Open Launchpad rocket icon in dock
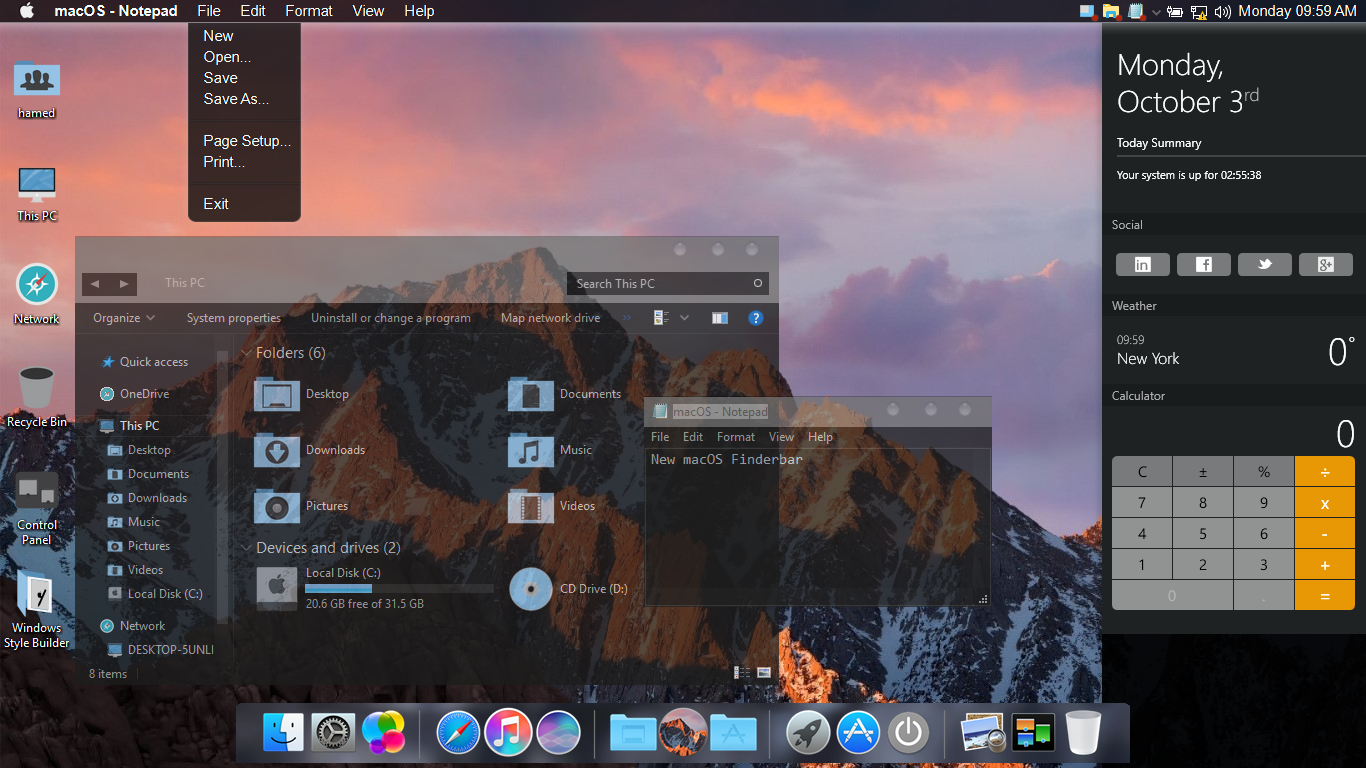 [x=807, y=733]
